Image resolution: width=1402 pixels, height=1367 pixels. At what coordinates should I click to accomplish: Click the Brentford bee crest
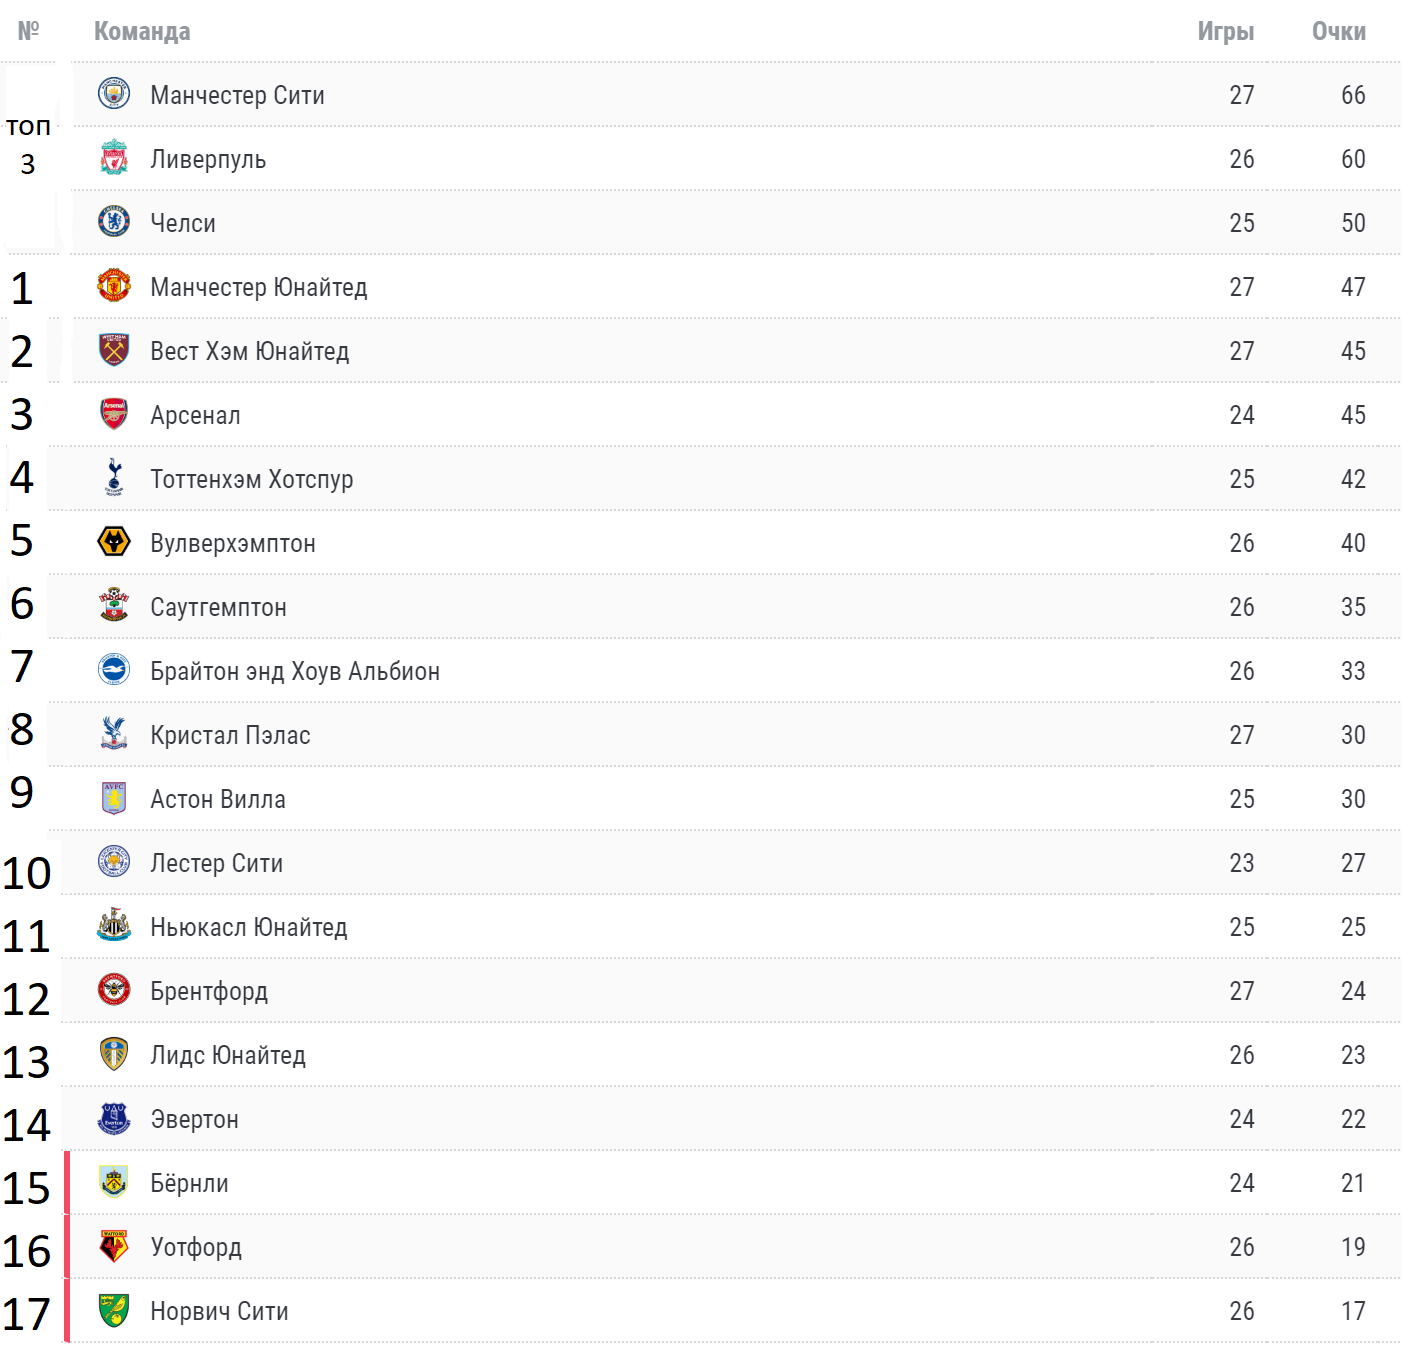[x=114, y=990]
